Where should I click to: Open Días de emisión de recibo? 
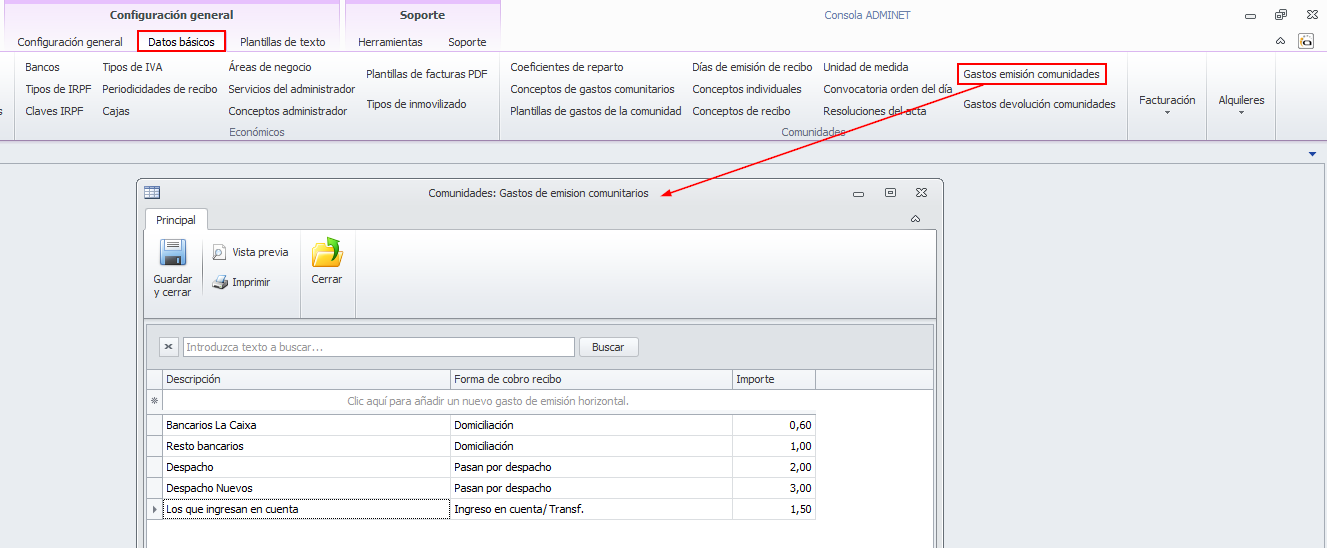(x=752, y=67)
